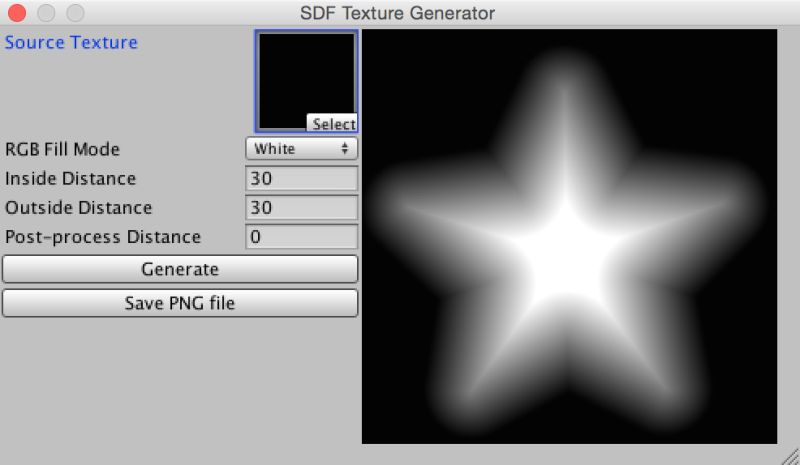The width and height of the screenshot is (800, 465).
Task: Open the RGB Fill Mode dropdown showing White
Action: click(302, 149)
